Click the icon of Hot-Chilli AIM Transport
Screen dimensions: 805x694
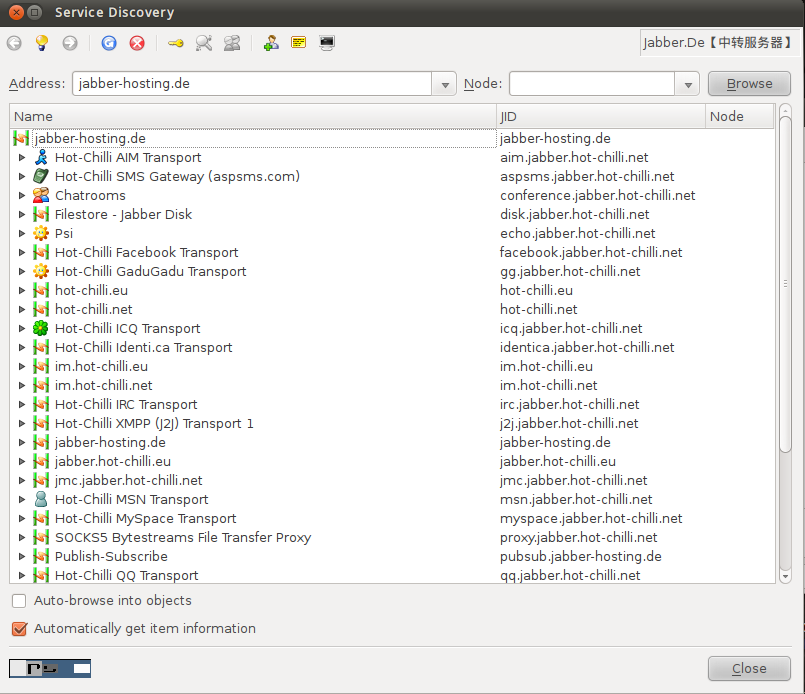click(41, 157)
